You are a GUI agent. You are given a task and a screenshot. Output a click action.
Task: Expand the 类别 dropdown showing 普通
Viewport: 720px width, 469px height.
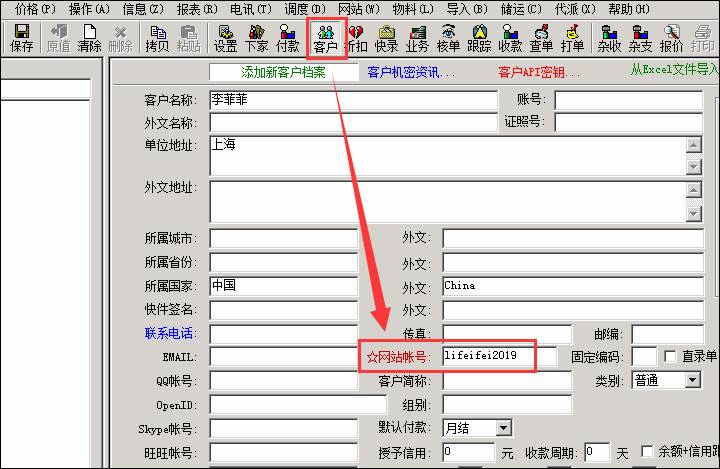(692, 380)
